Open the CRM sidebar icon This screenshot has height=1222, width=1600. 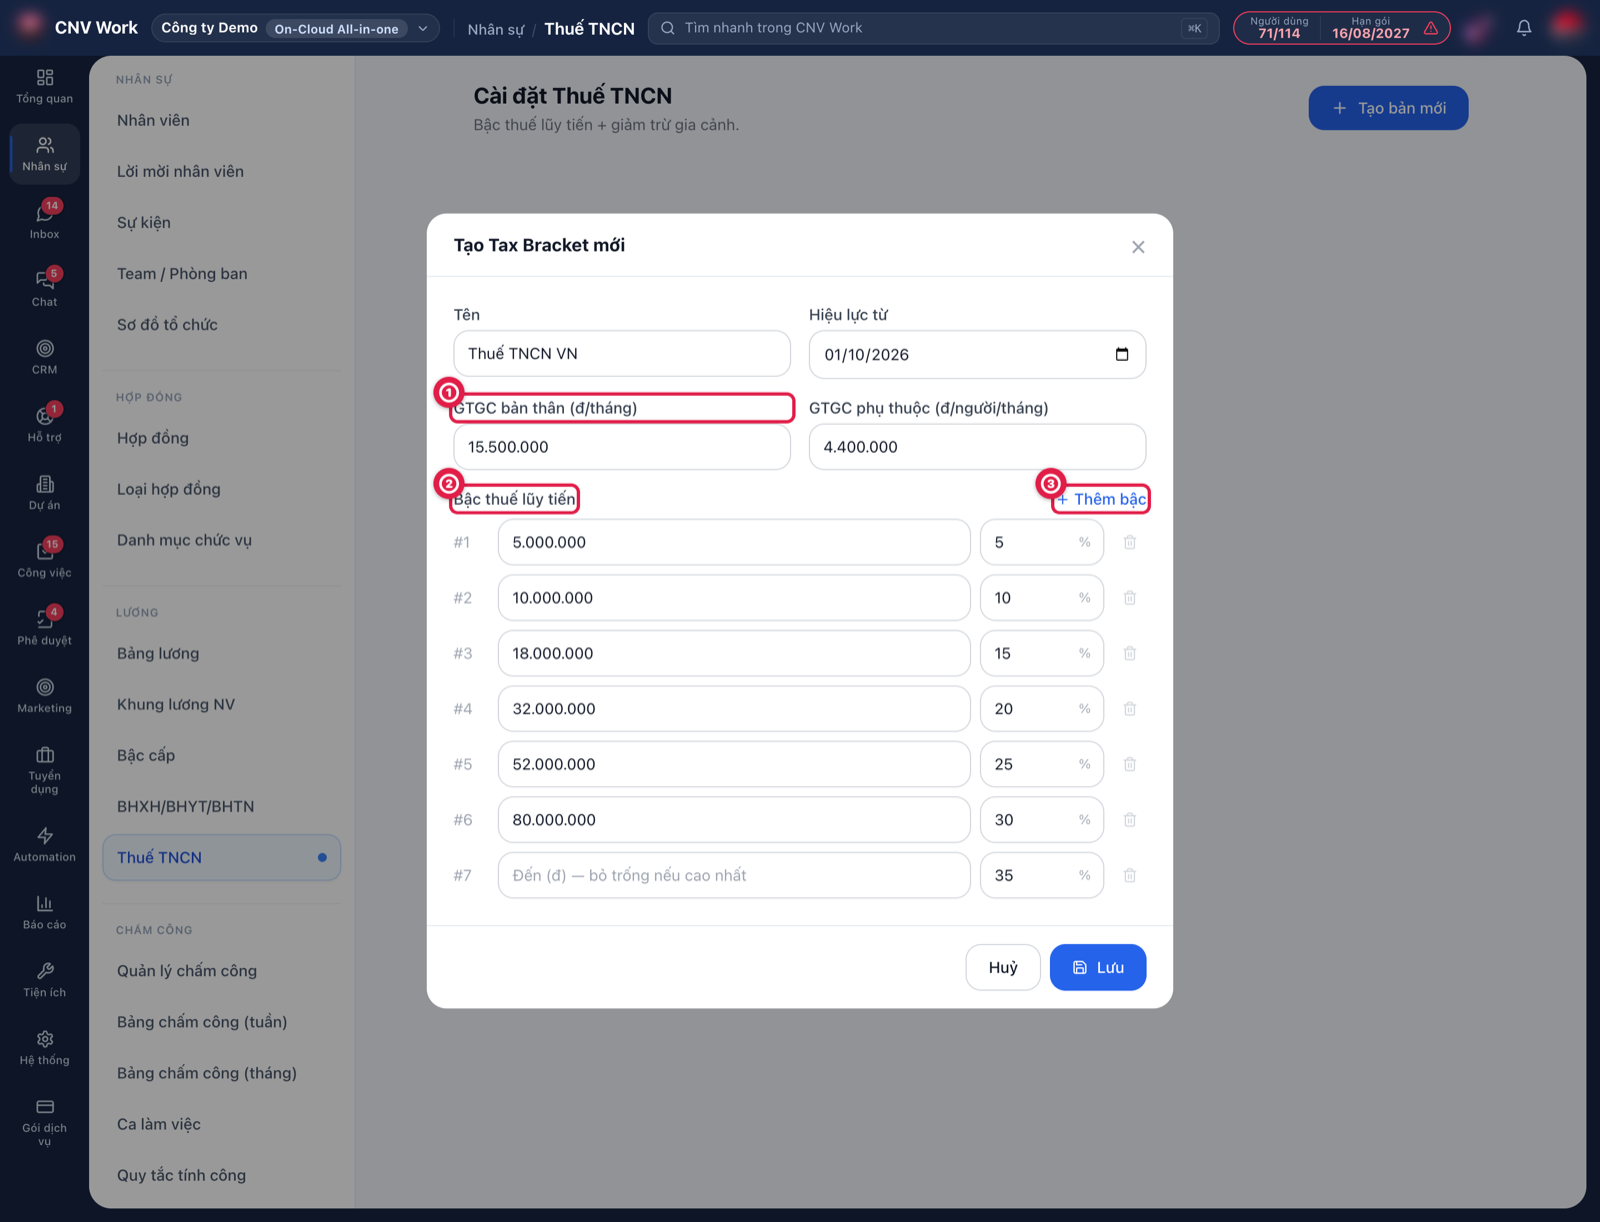45,356
